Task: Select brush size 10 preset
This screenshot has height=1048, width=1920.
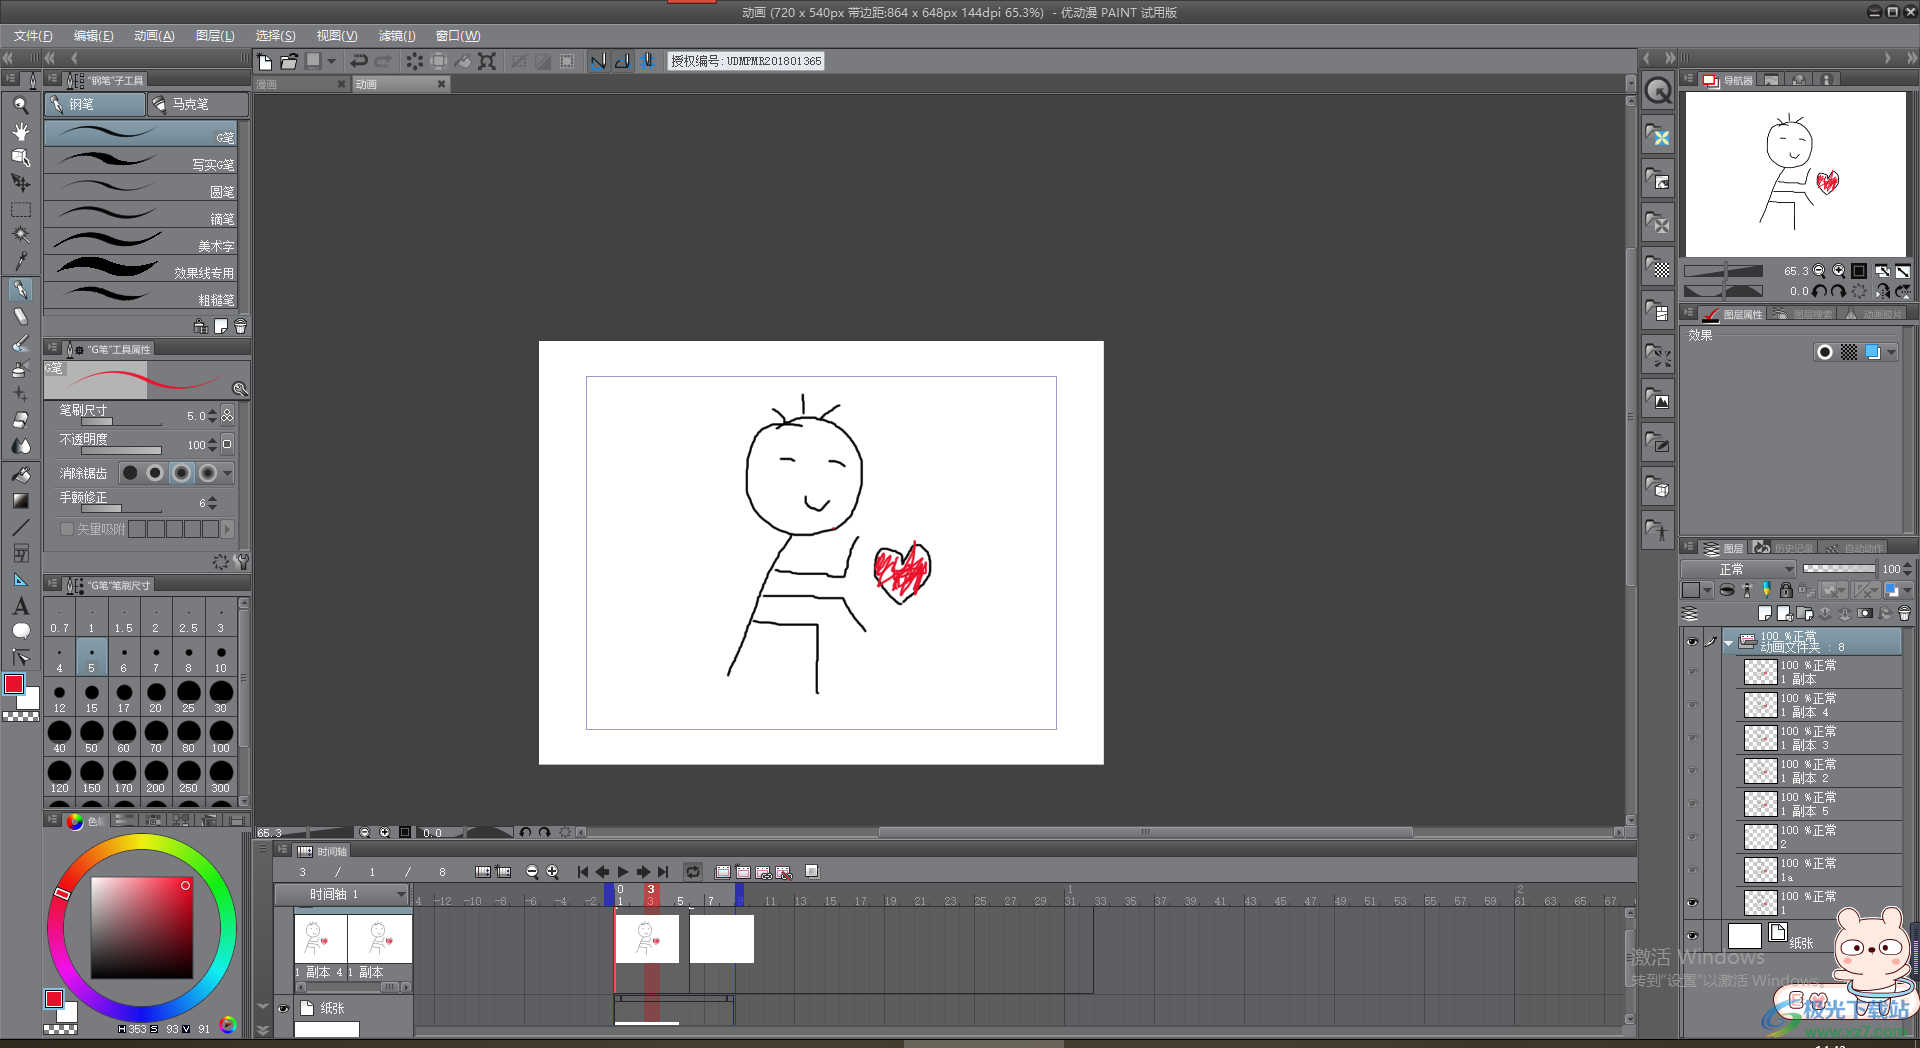Action: (221, 659)
